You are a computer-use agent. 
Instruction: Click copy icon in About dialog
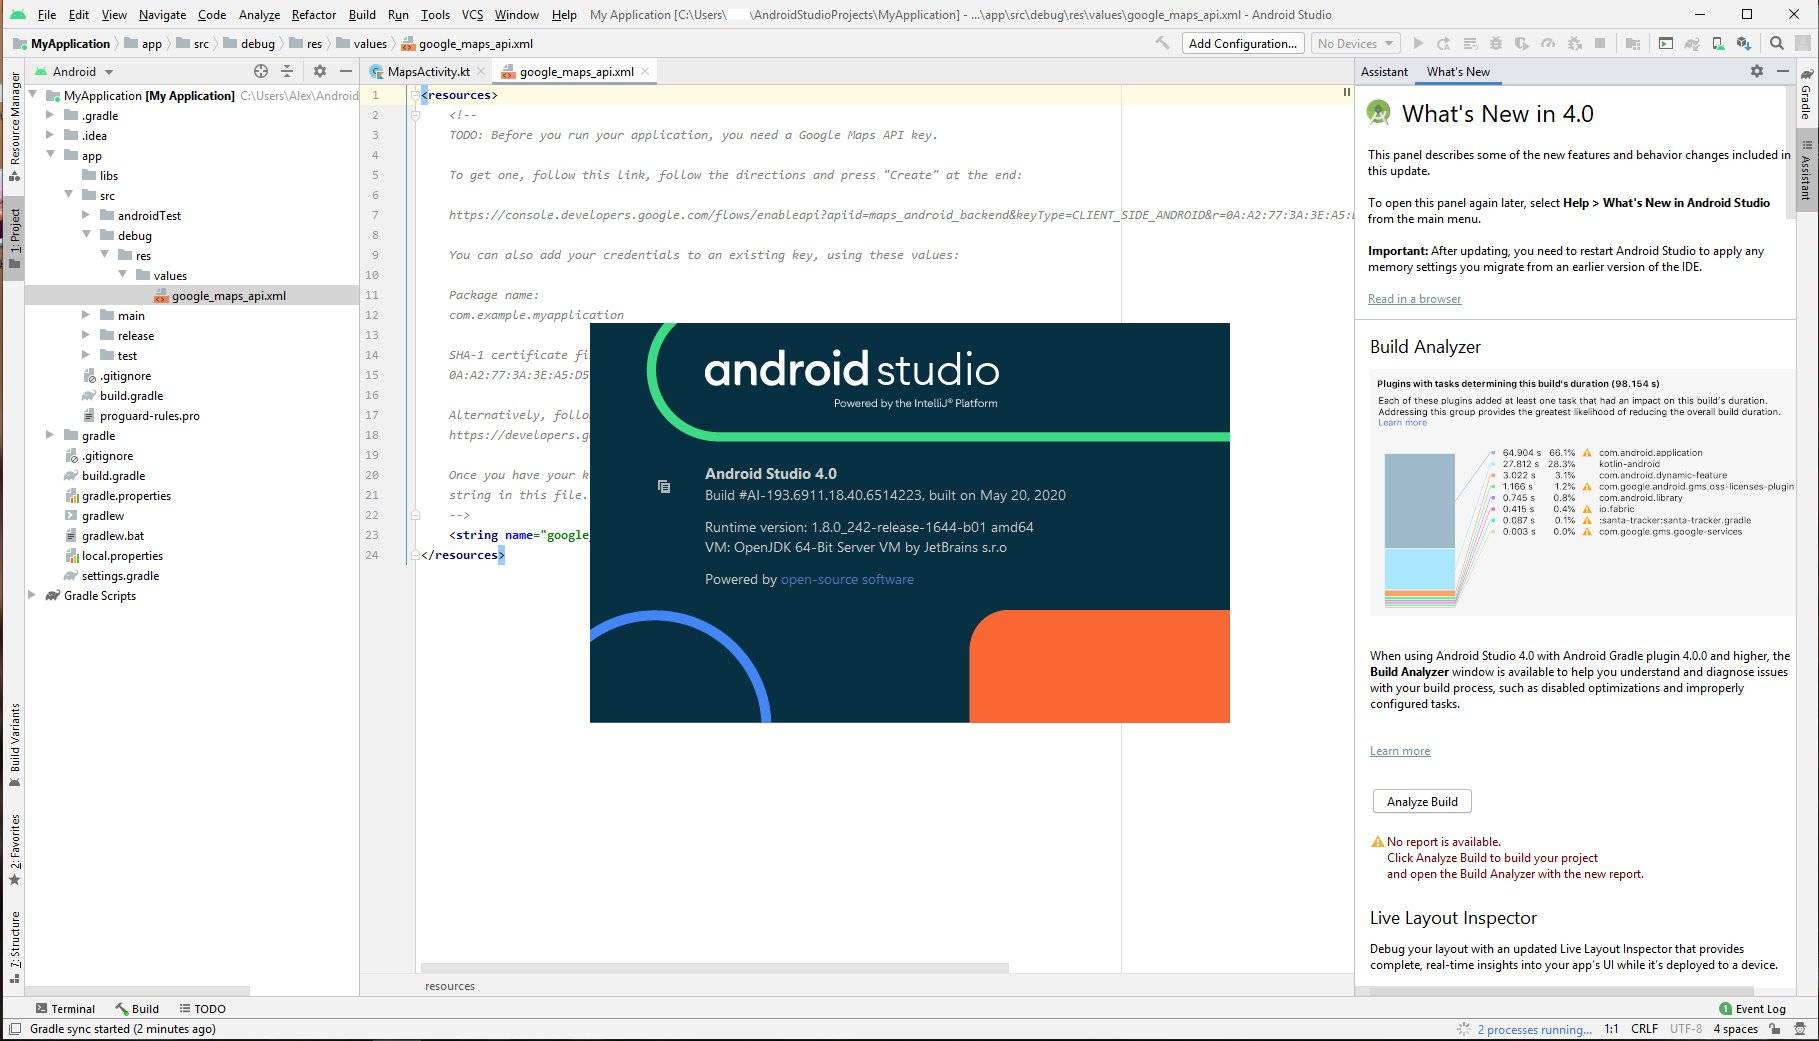(x=664, y=486)
